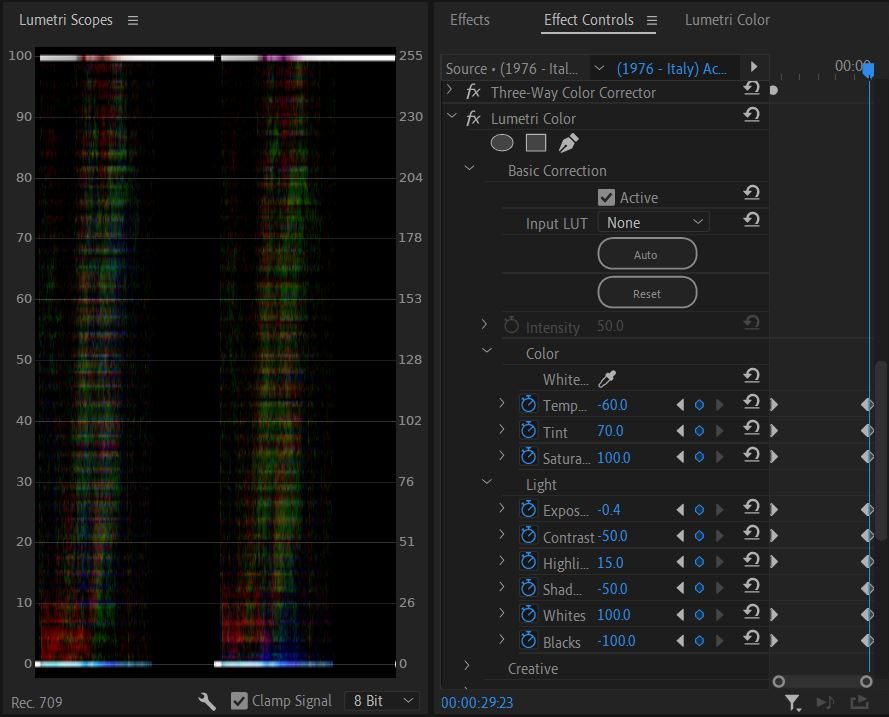Add or remove Tint keyframe

pos(700,431)
